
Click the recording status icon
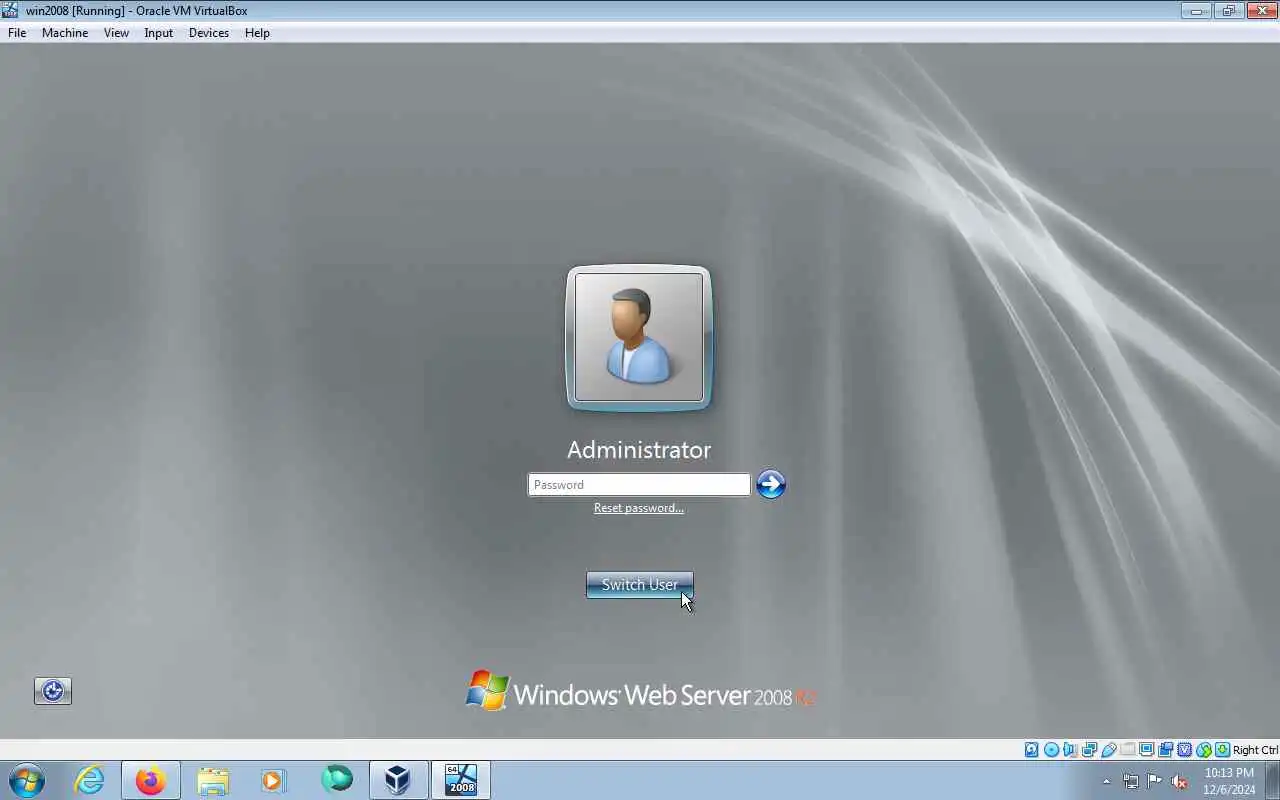(1165, 750)
